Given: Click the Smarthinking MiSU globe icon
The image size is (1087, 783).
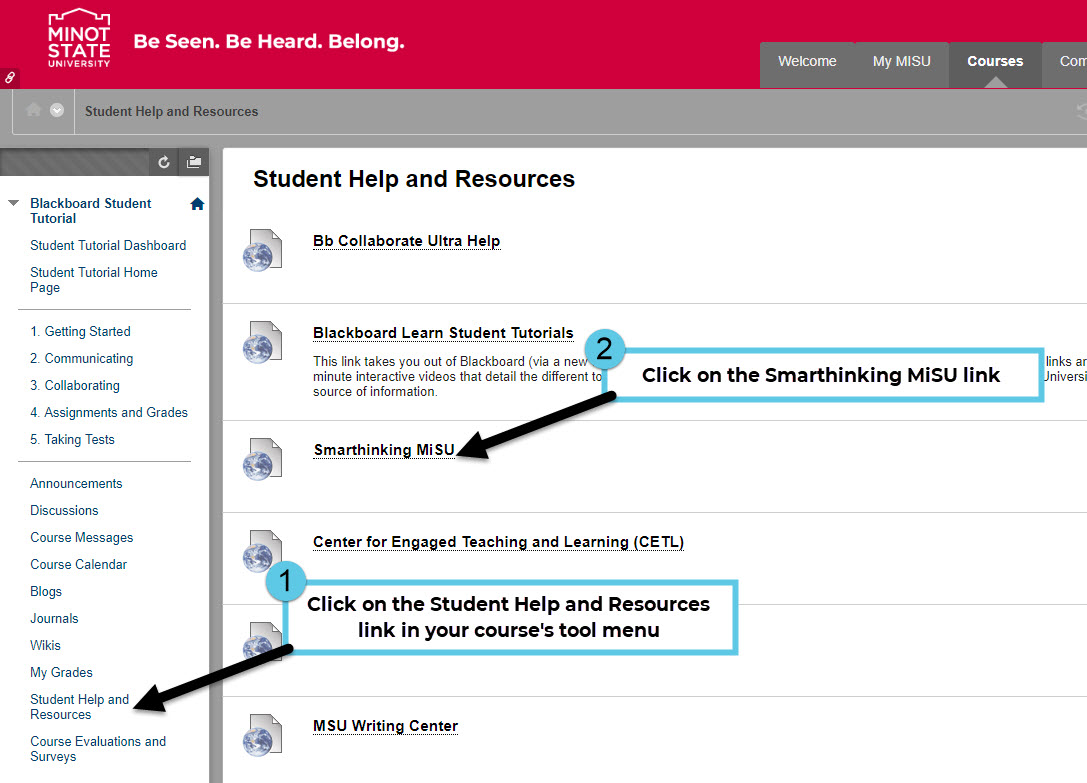Looking at the screenshot, I should pyautogui.click(x=261, y=458).
